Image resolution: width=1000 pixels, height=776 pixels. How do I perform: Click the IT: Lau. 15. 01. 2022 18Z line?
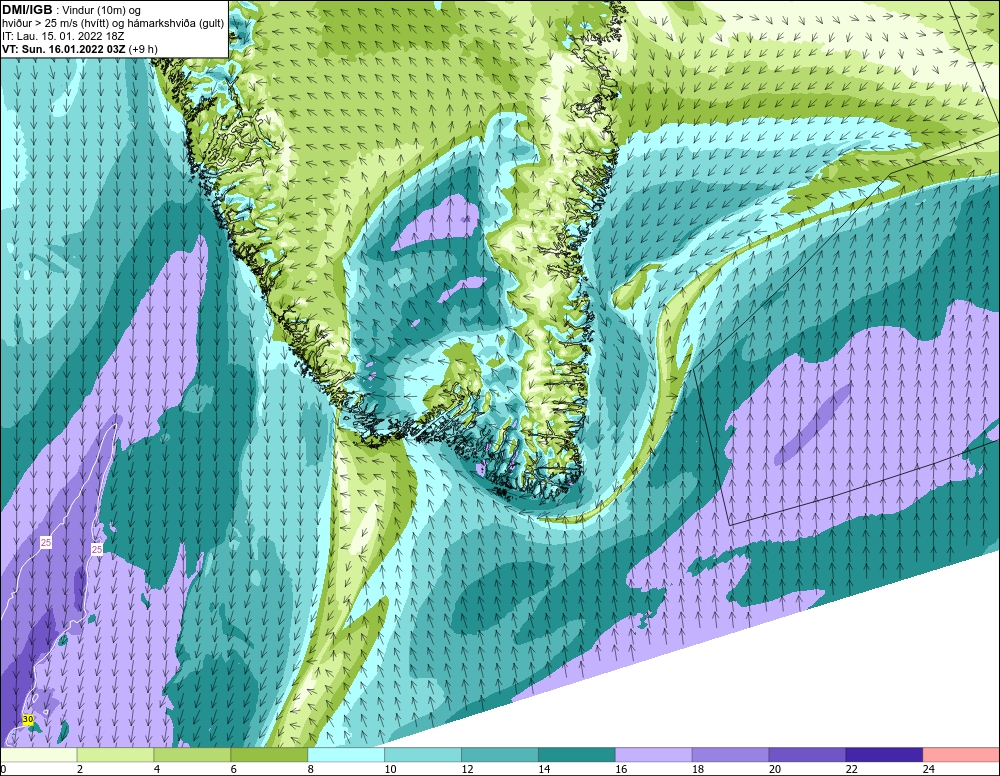(x=63, y=36)
